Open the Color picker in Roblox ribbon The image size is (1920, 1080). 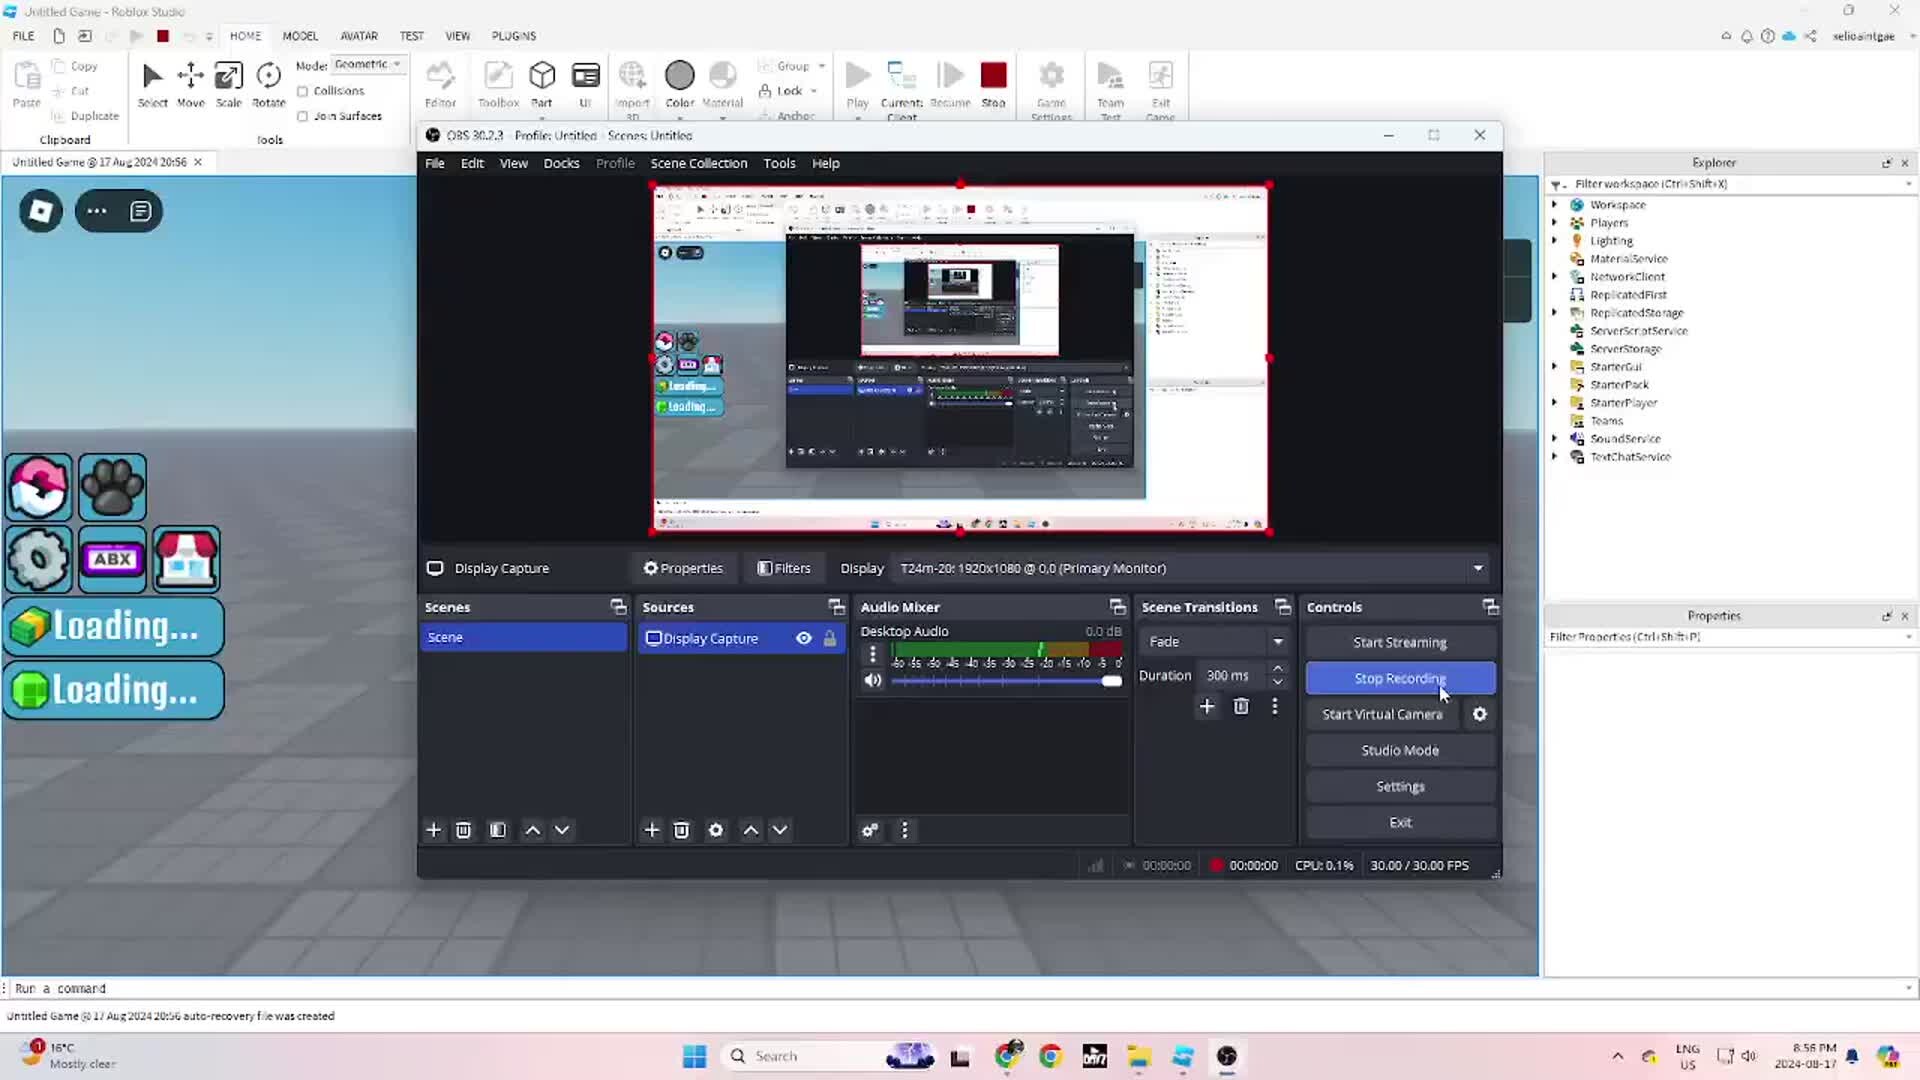pos(680,80)
